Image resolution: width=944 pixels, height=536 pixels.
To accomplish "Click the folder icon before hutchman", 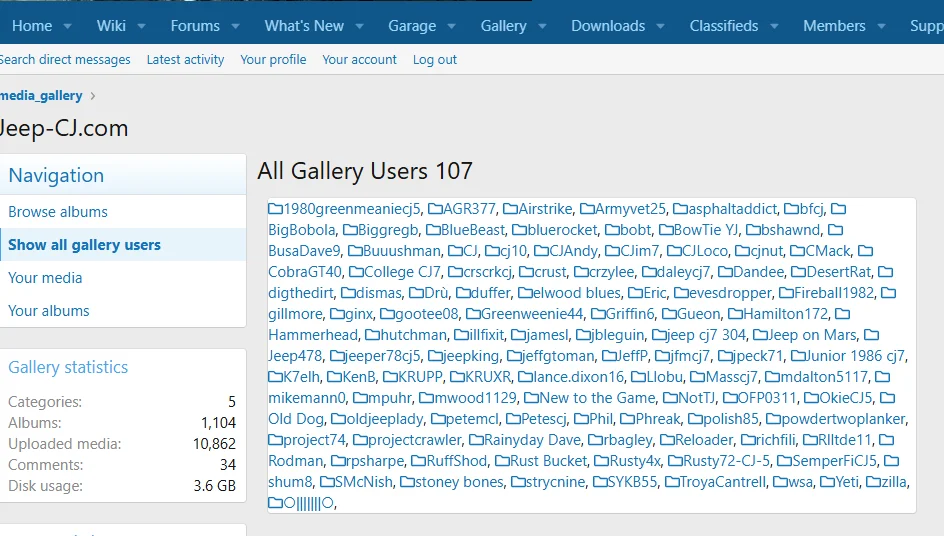I will tap(372, 335).
